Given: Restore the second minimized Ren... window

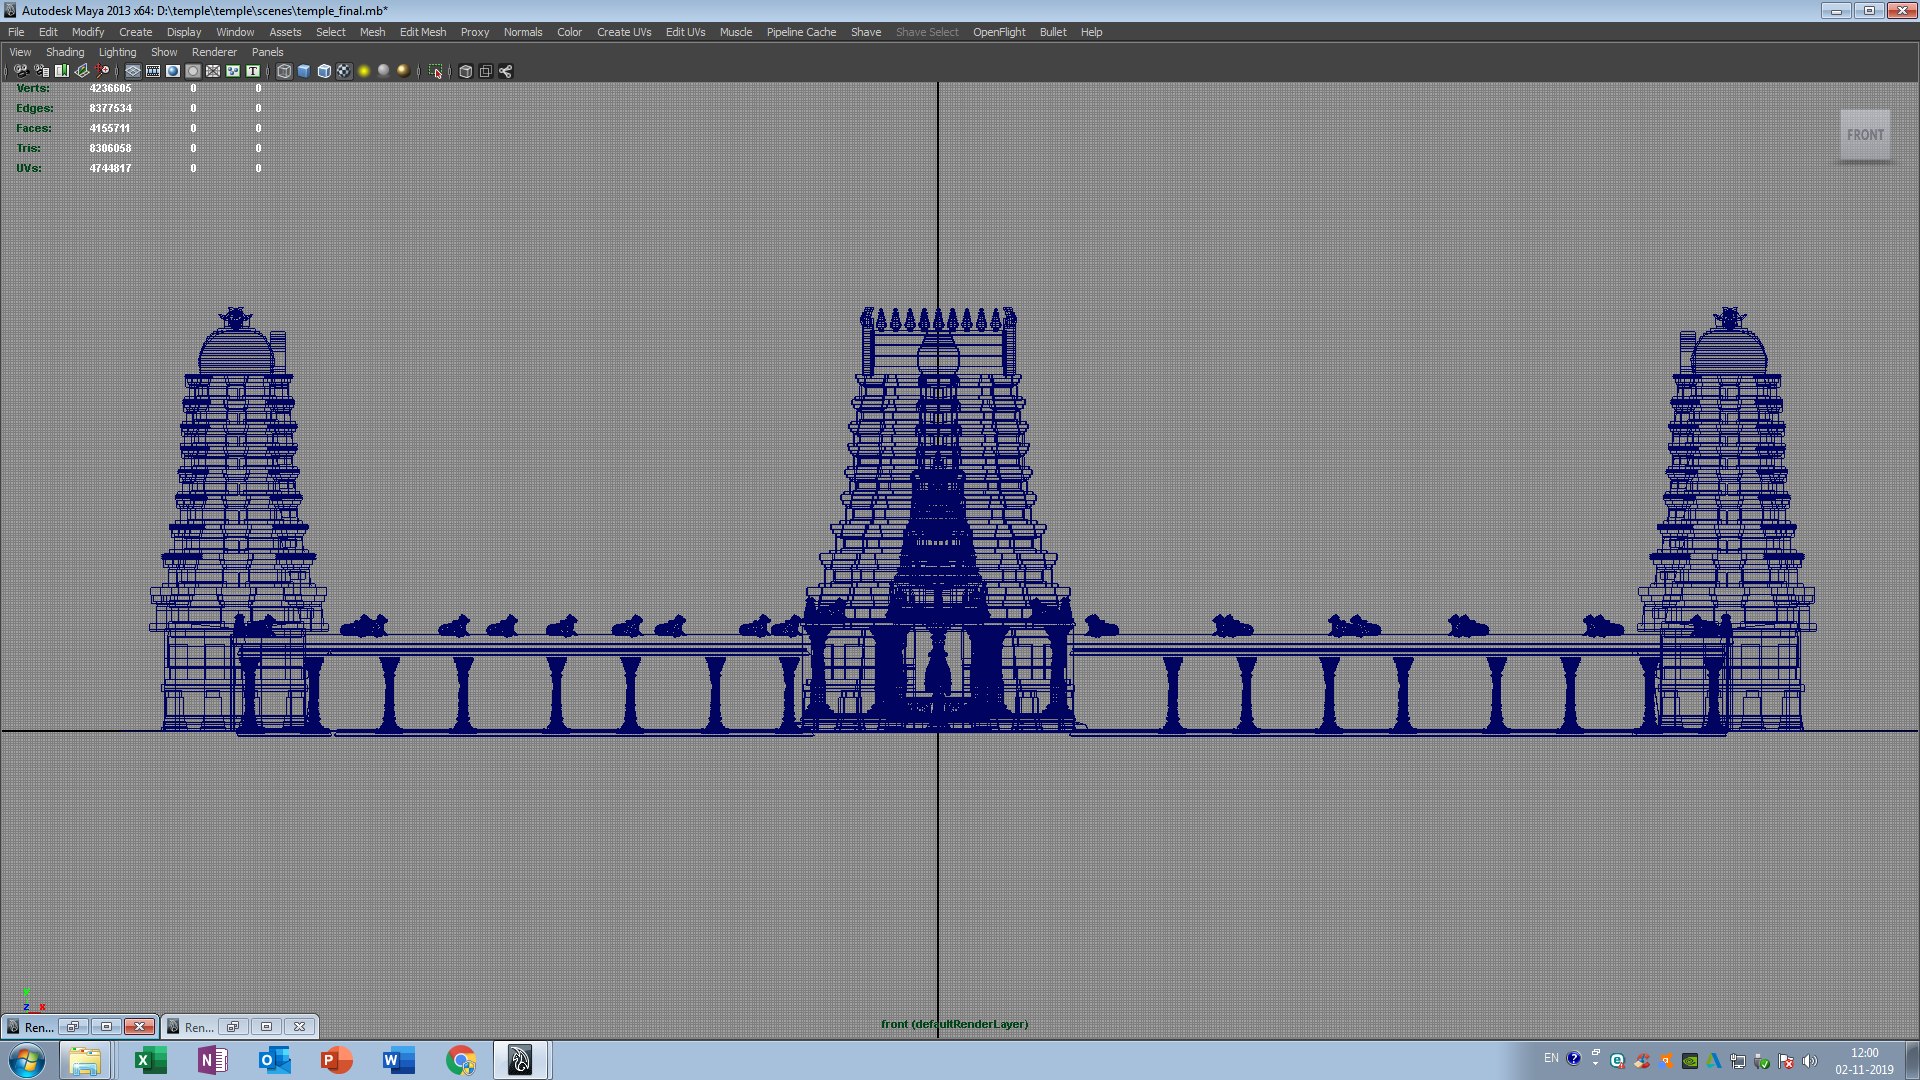Looking at the screenshot, I should (233, 1027).
